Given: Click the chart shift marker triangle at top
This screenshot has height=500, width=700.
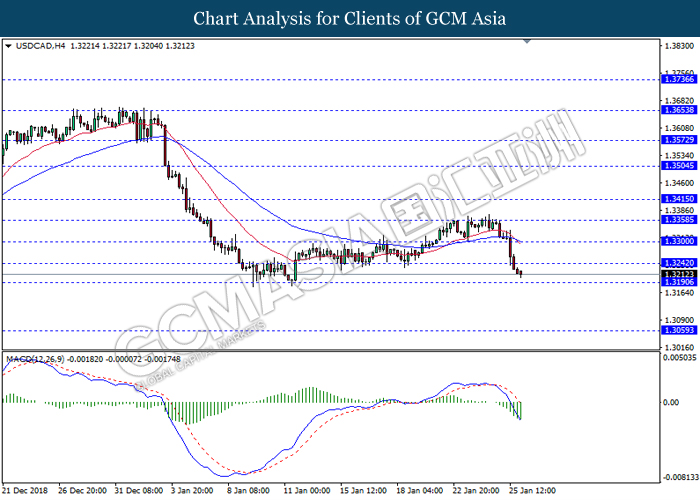Looking at the screenshot, I should click(527, 41).
